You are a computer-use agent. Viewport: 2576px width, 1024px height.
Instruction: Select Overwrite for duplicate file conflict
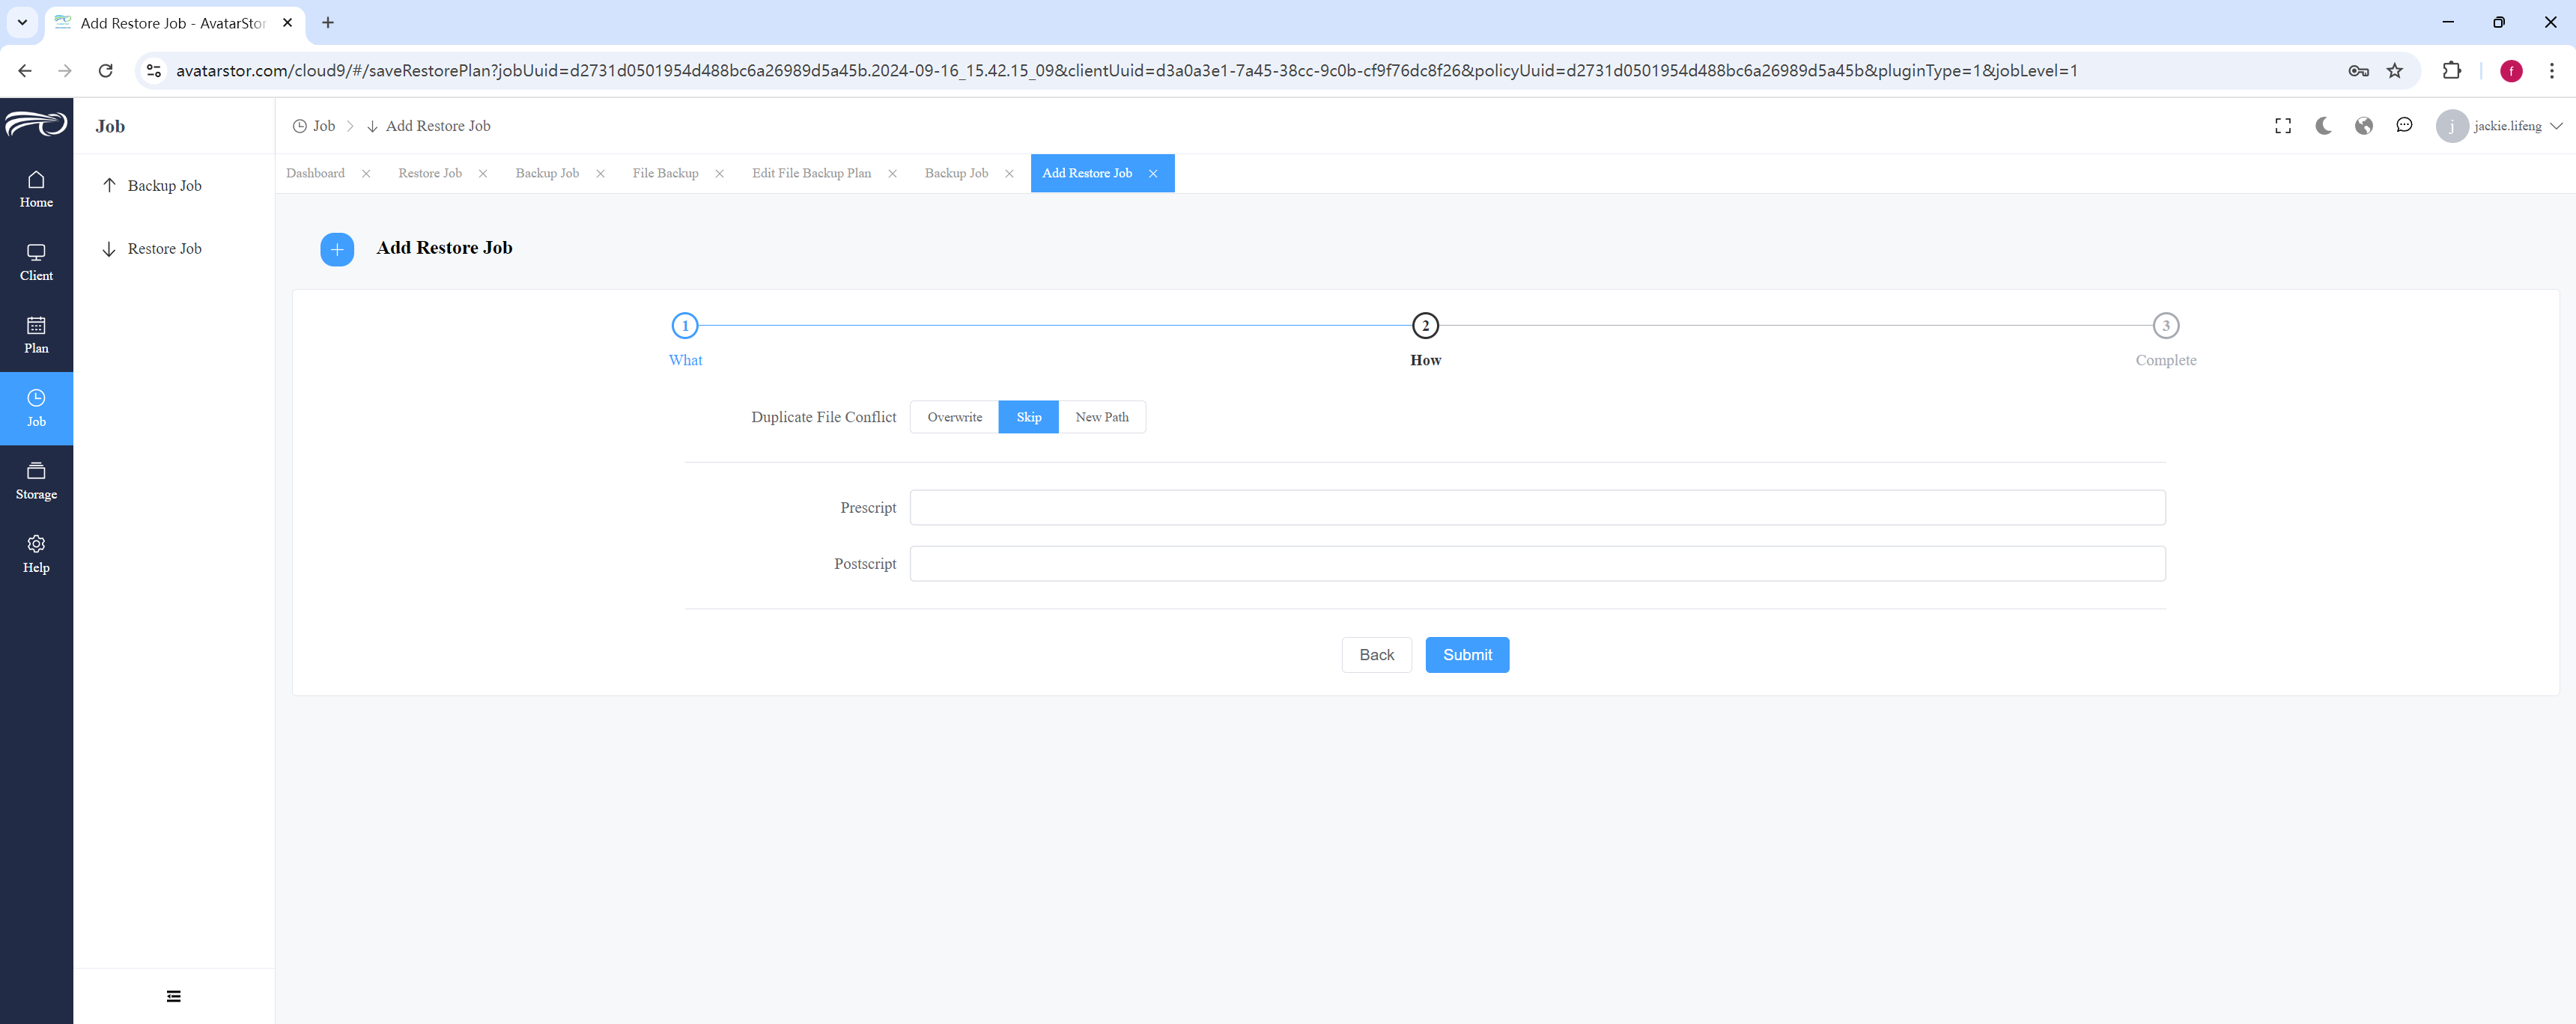click(x=954, y=417)
